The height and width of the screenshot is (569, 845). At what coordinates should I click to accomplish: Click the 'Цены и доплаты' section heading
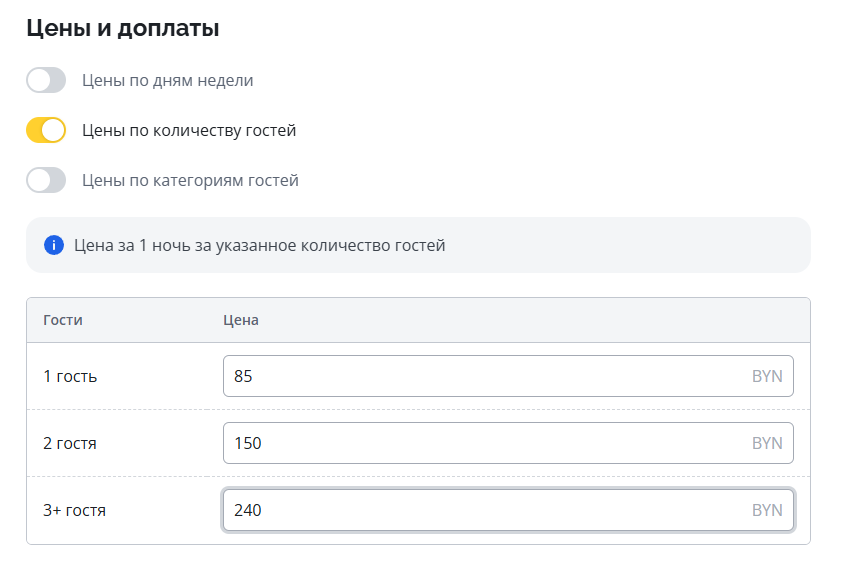pyautogui.click(x=123, y=29)
